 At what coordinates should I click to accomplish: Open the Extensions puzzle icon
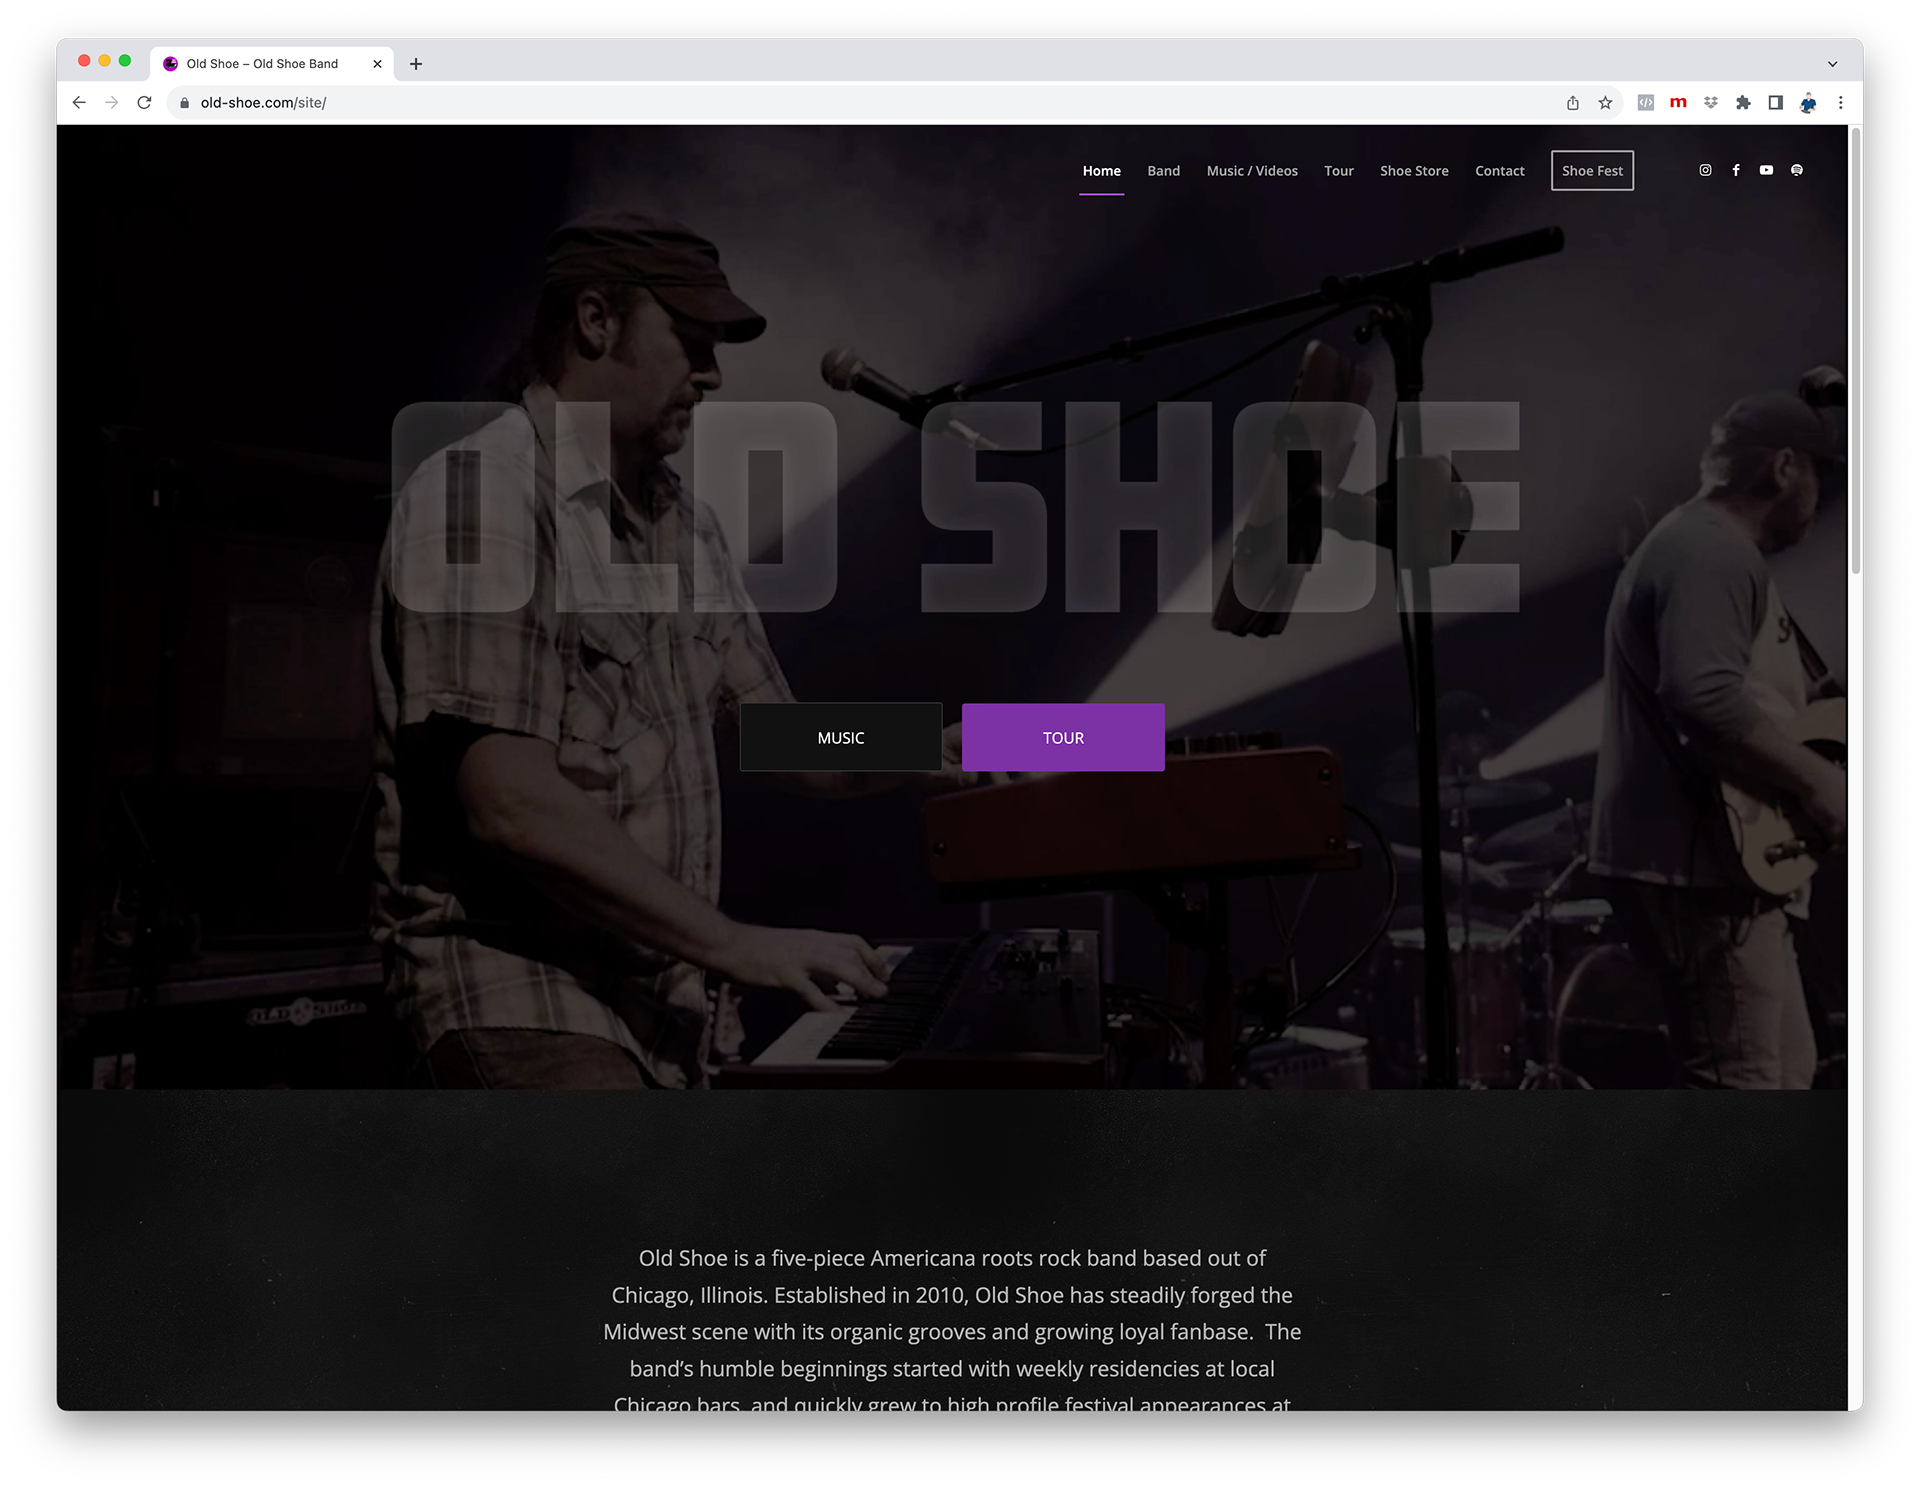(x=1743, y=103)
